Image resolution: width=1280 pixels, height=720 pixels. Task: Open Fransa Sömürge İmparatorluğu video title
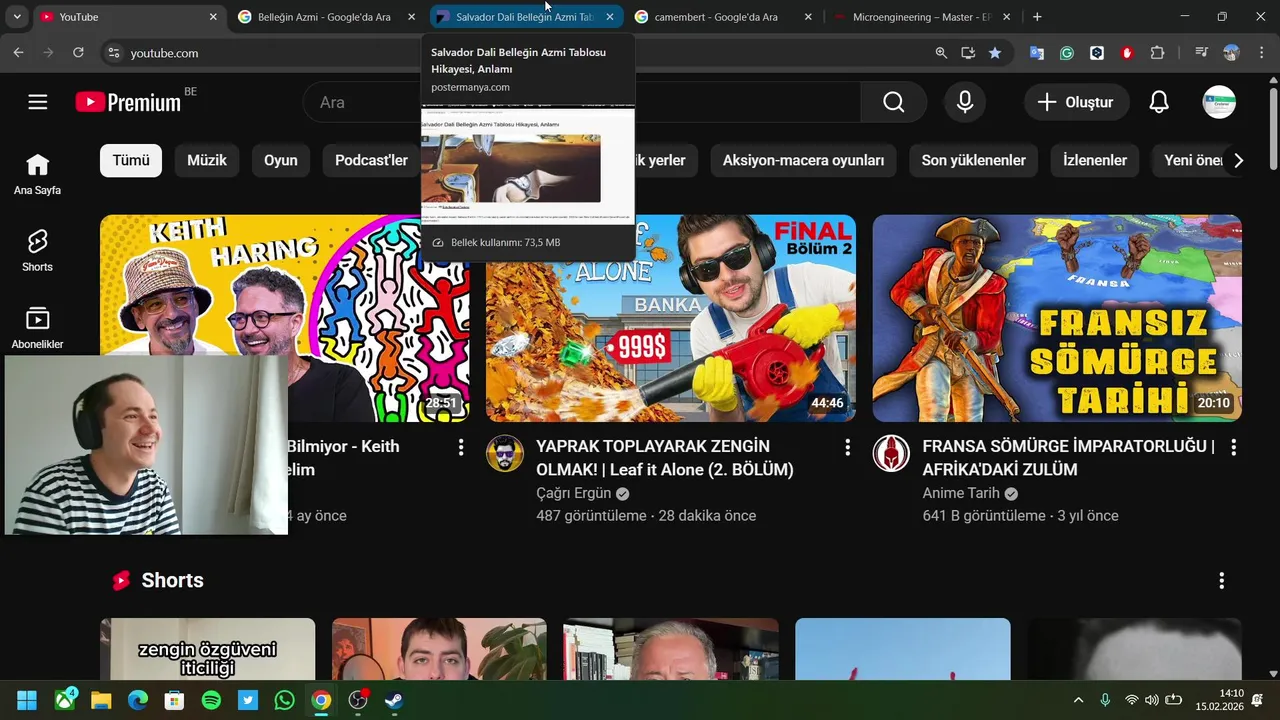(1068, 458)
